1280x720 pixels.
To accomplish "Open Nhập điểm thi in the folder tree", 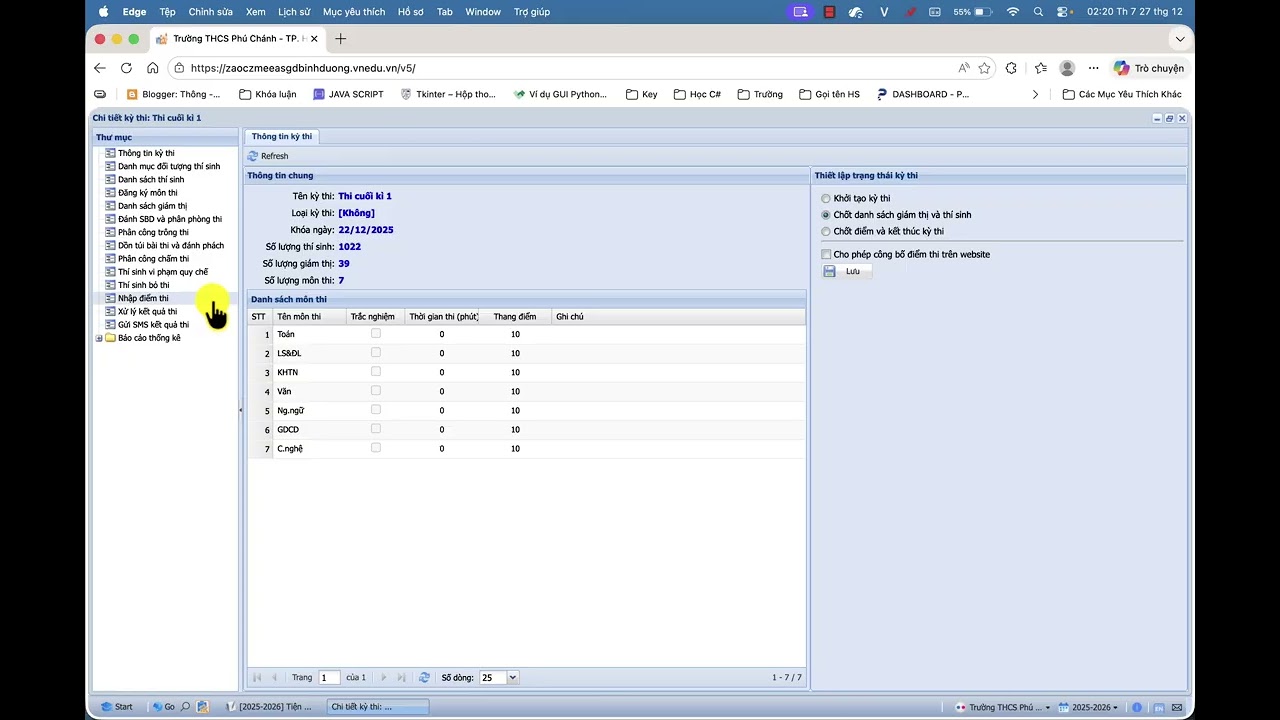I will point(143,298).
